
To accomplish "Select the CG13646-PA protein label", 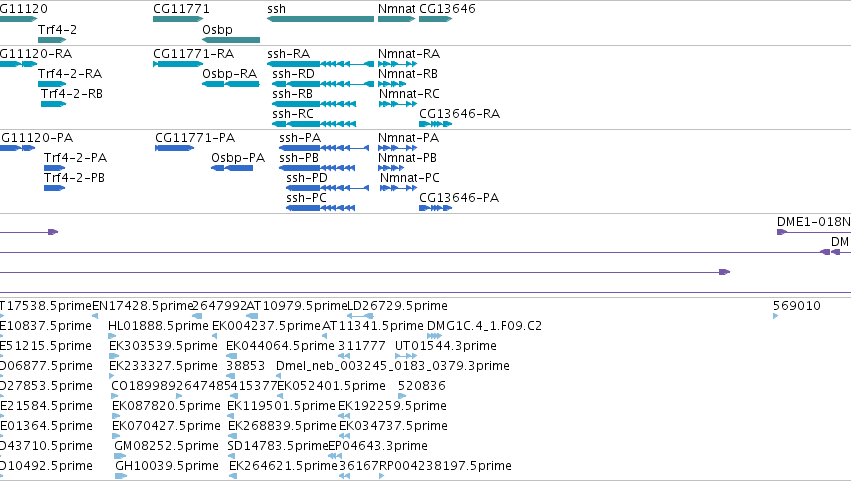I will coord(459,198).
